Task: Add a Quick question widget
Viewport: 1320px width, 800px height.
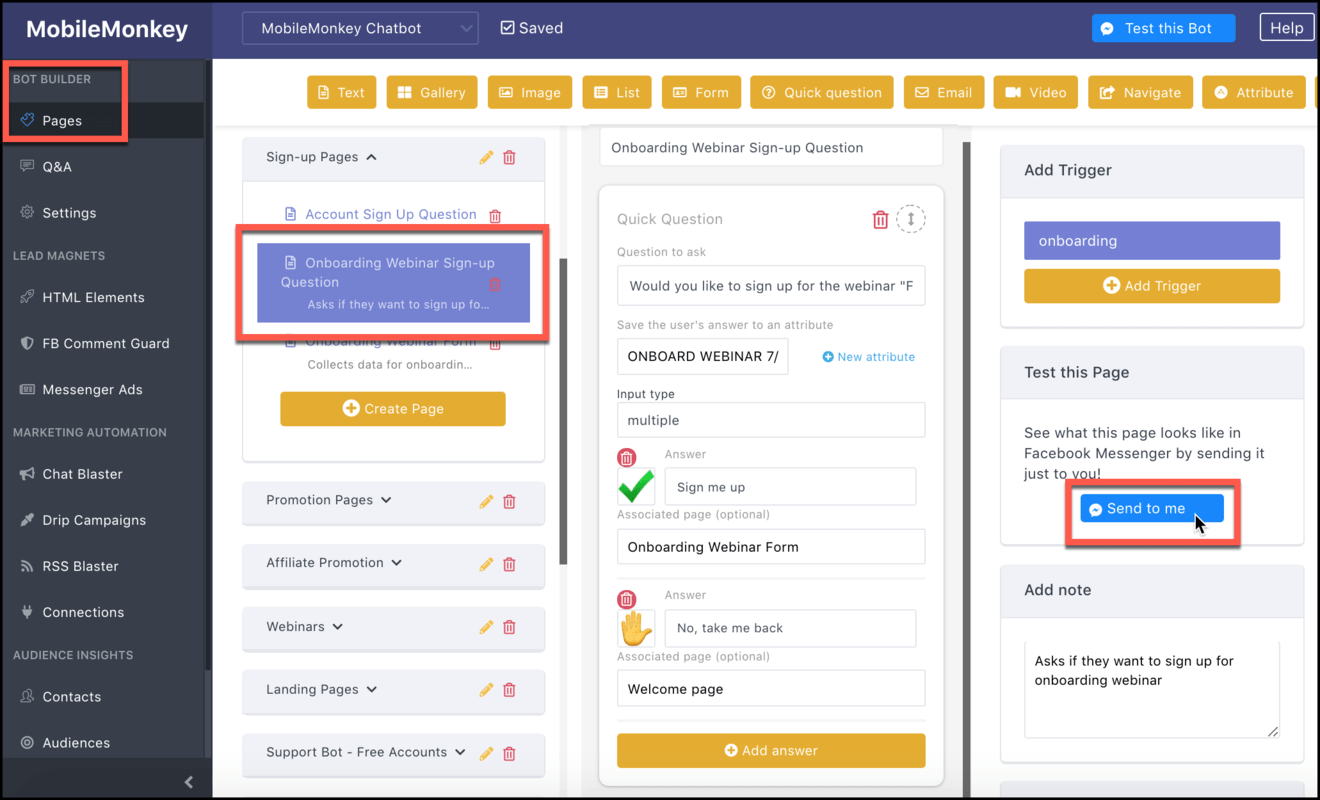Action: pyautogui.click(x=822, y=92)
